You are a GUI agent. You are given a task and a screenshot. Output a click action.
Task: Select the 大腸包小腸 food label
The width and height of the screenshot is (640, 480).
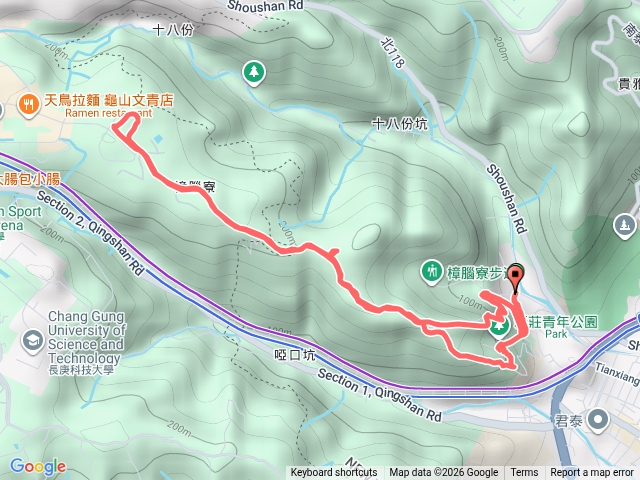(x=29, y=179)
